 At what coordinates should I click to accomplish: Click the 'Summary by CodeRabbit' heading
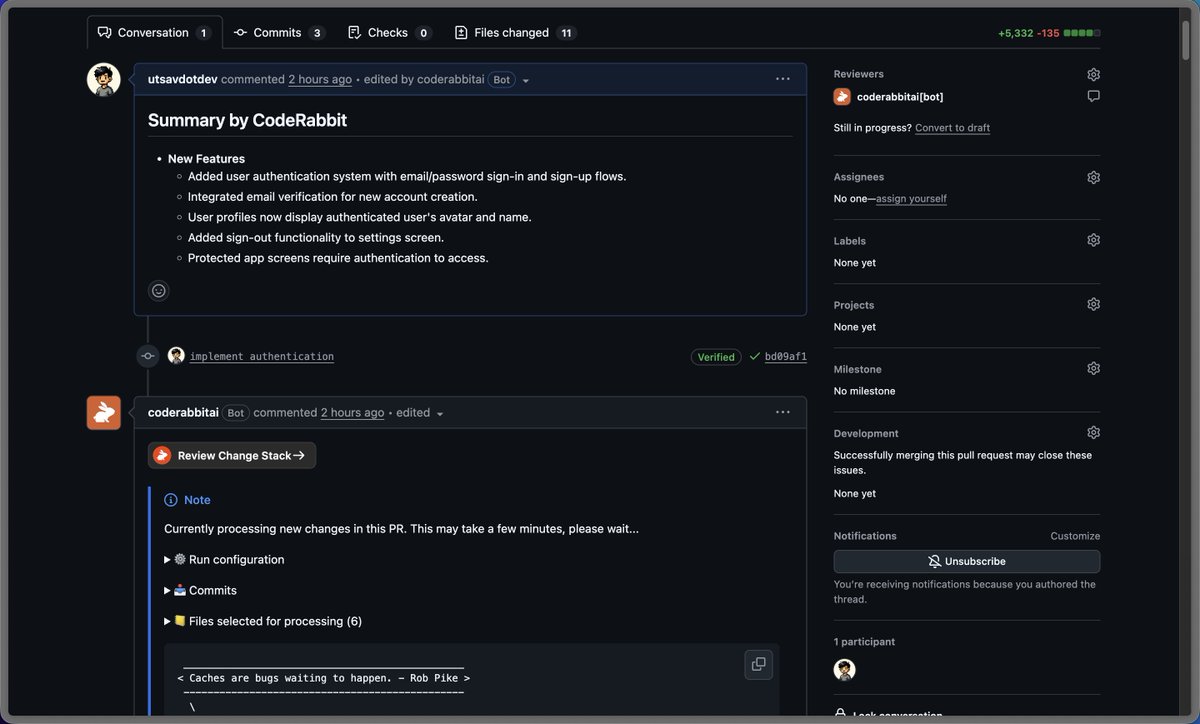point(247,120)
